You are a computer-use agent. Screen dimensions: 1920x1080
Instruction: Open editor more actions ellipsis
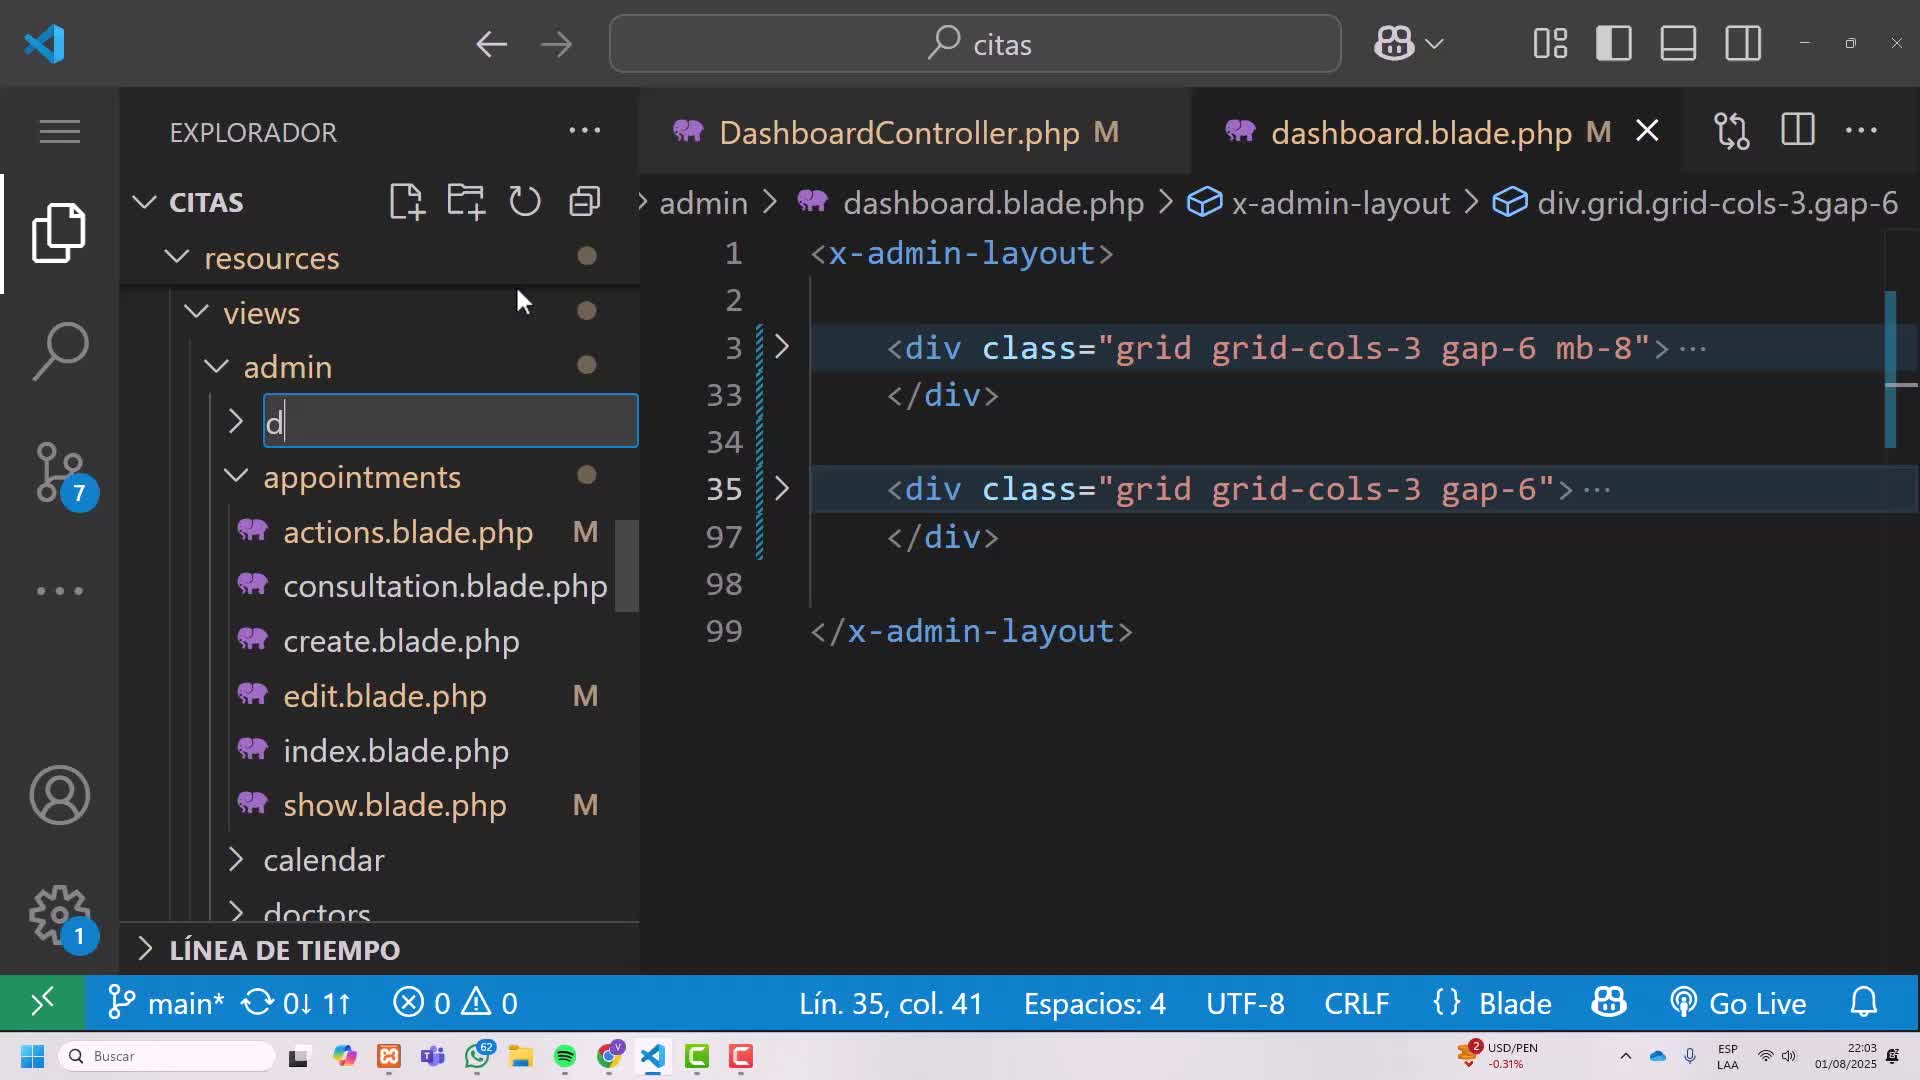coord(1861,131)
